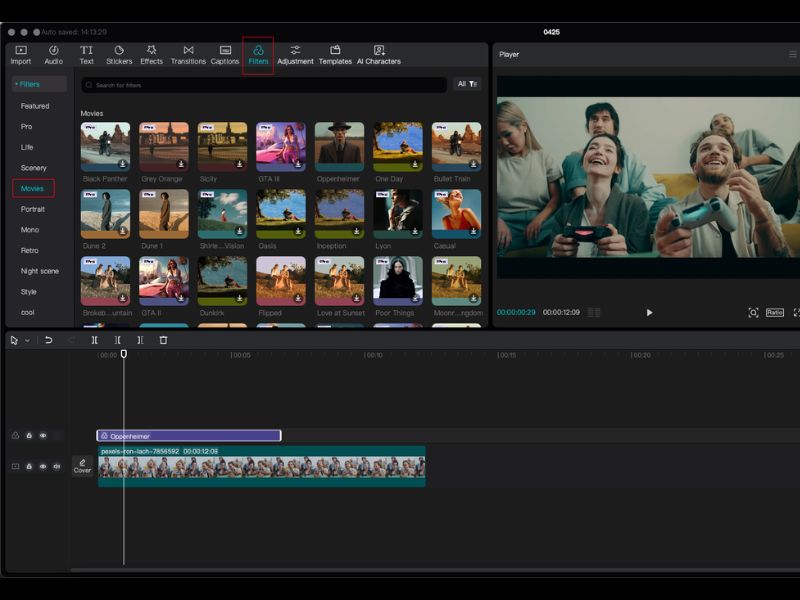
Task: Open the Captions tab
Action: pos(225,55)
